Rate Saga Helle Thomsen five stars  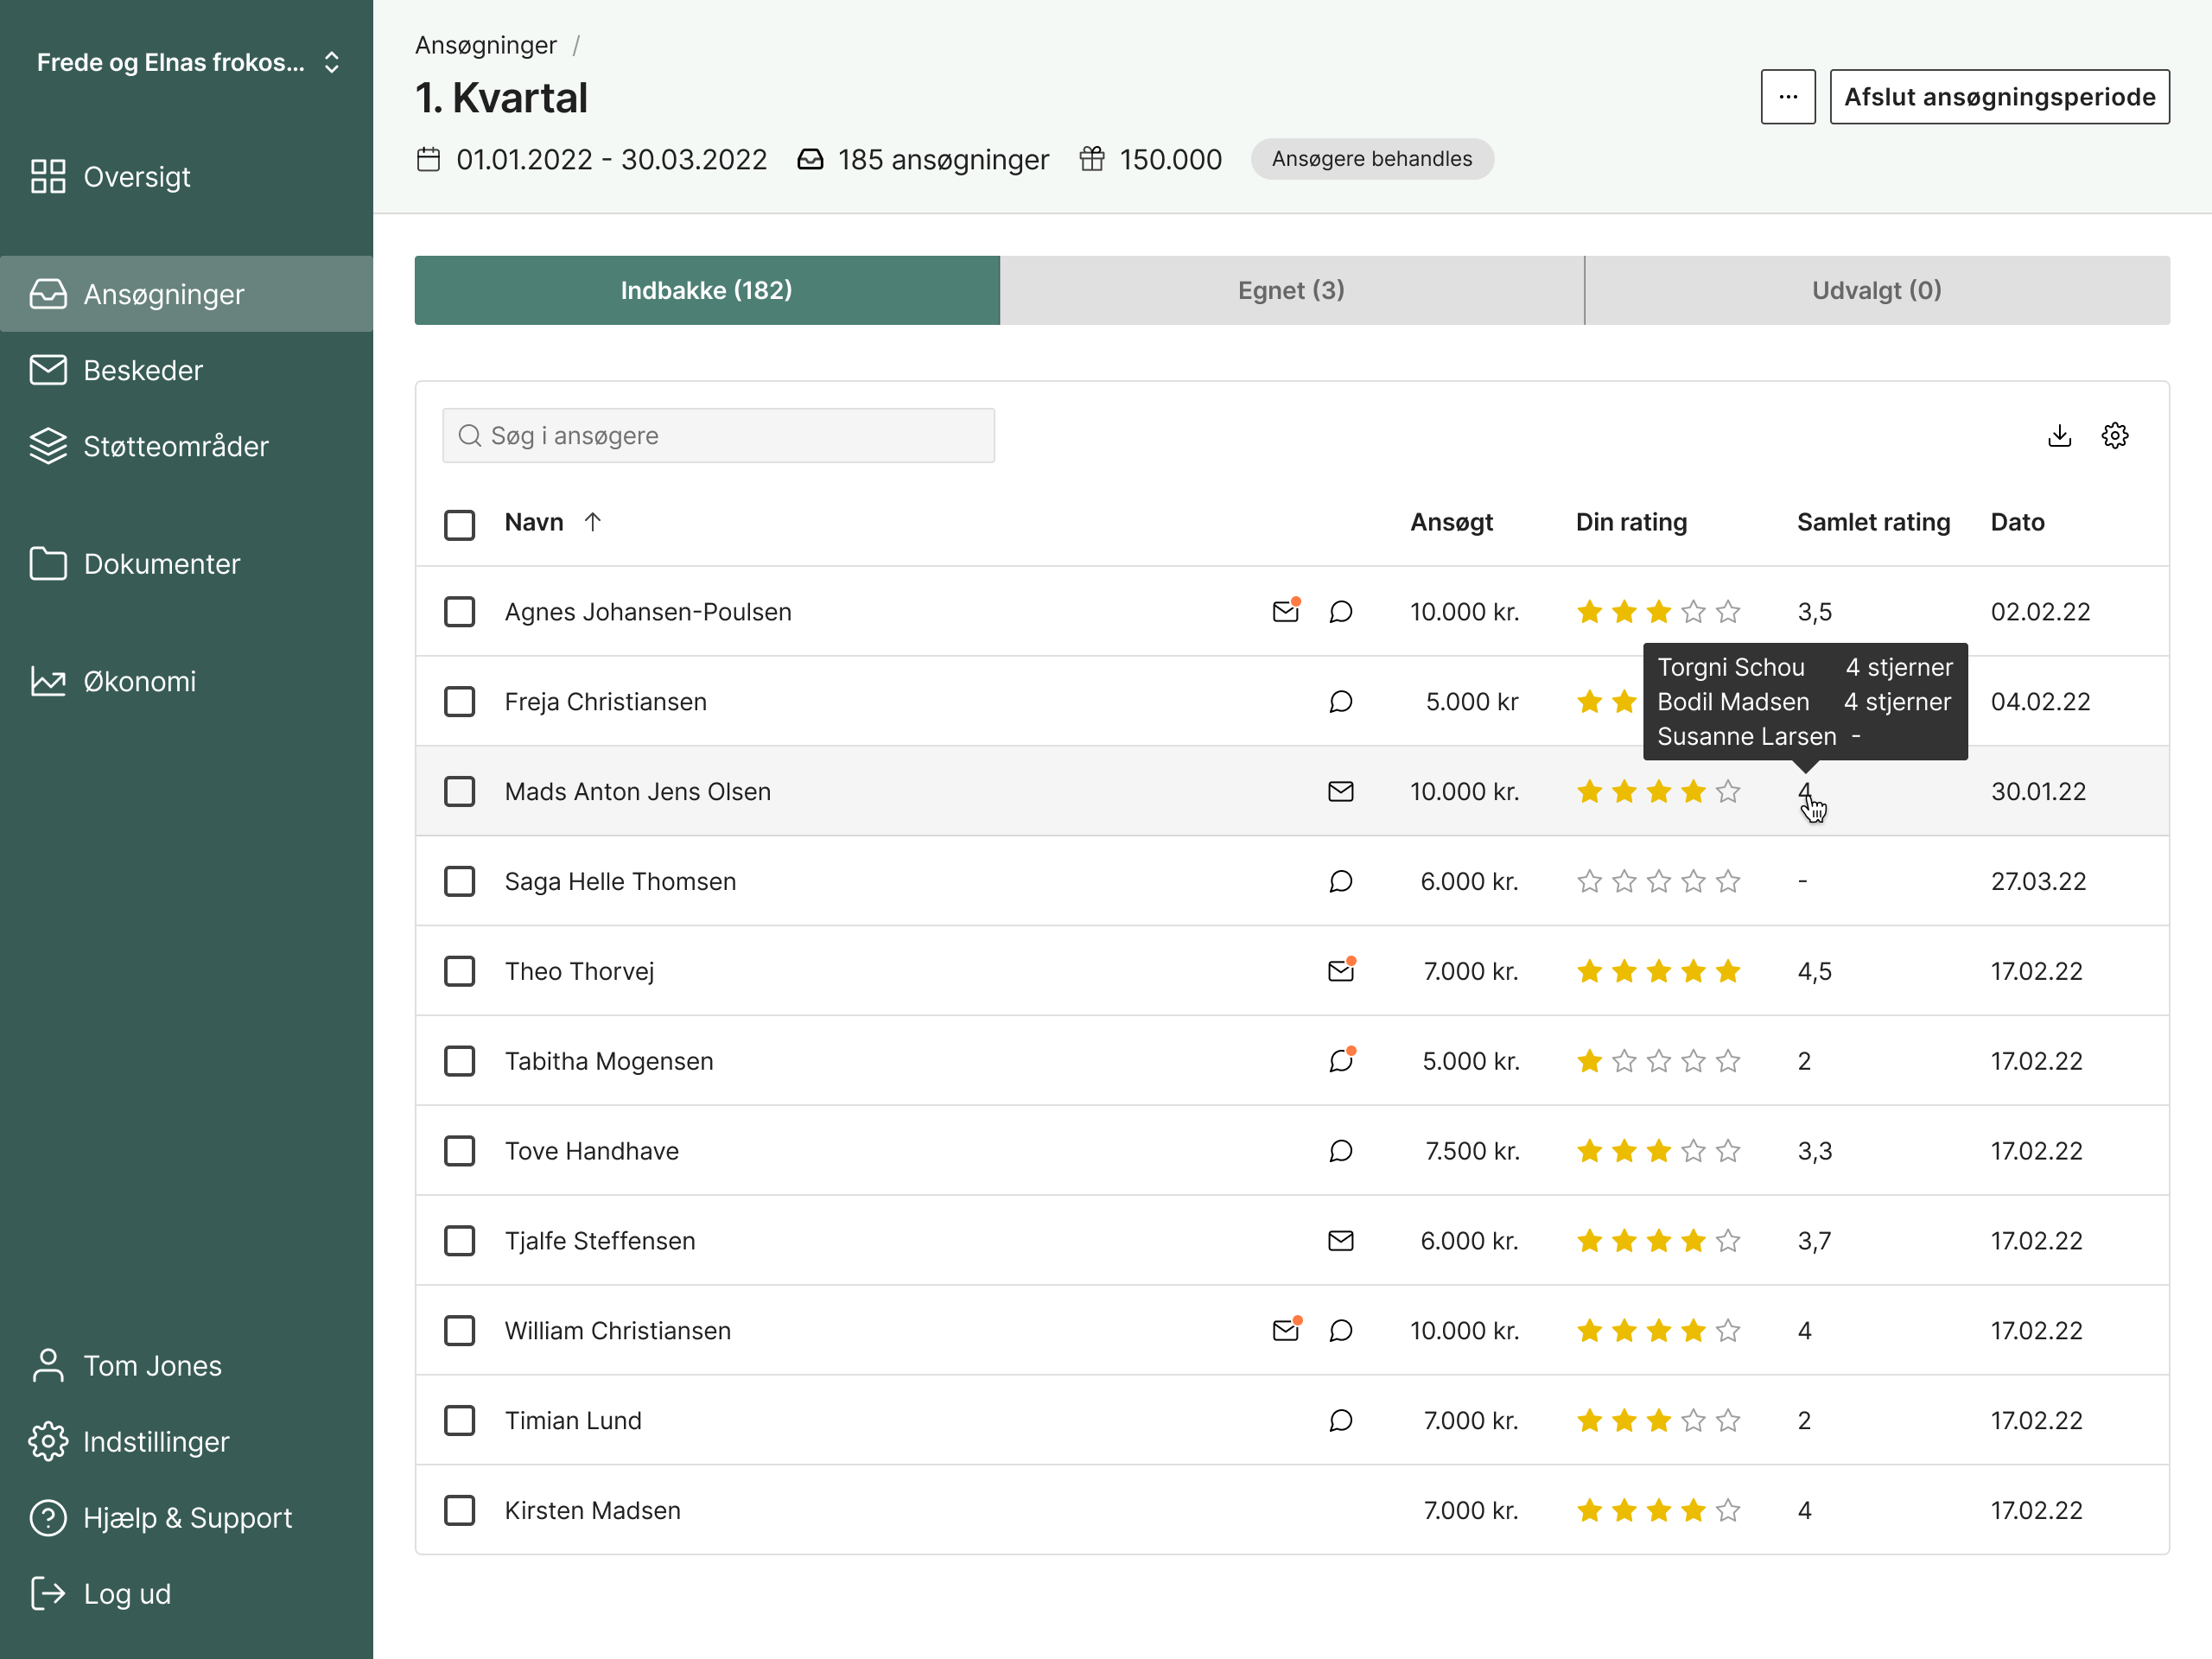pyautogui.click(x=1727, y=881)
